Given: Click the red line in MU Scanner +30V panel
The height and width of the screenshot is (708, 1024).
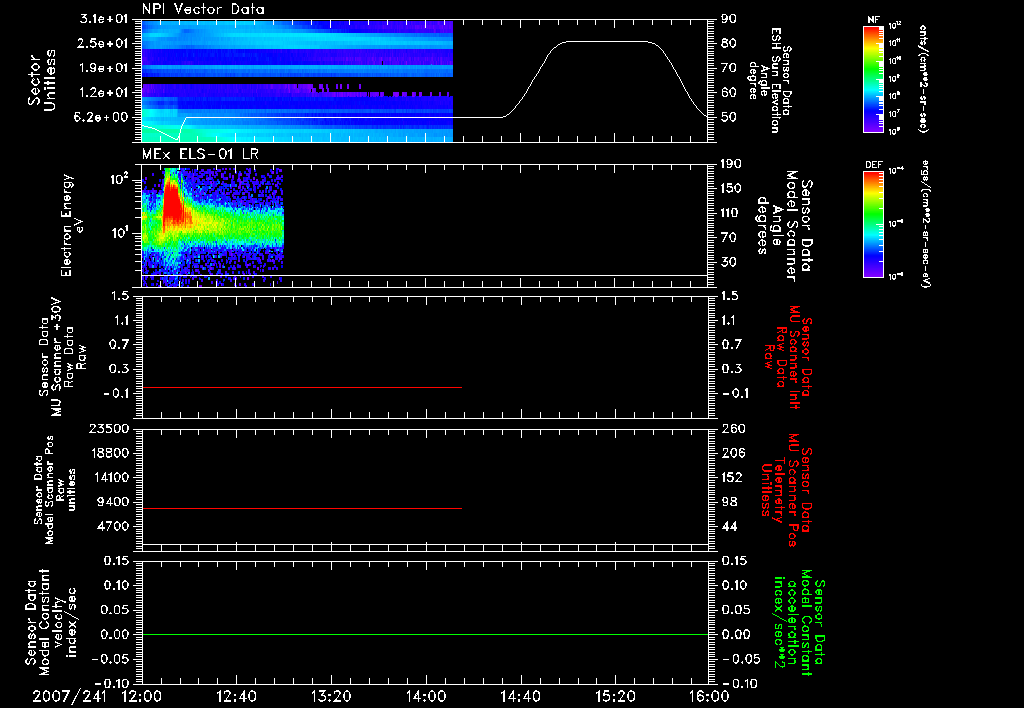Looking at the screenshot, I should point(302,387).
